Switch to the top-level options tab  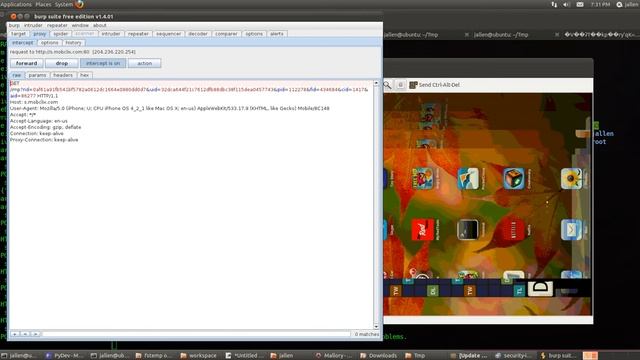[254, 34]
